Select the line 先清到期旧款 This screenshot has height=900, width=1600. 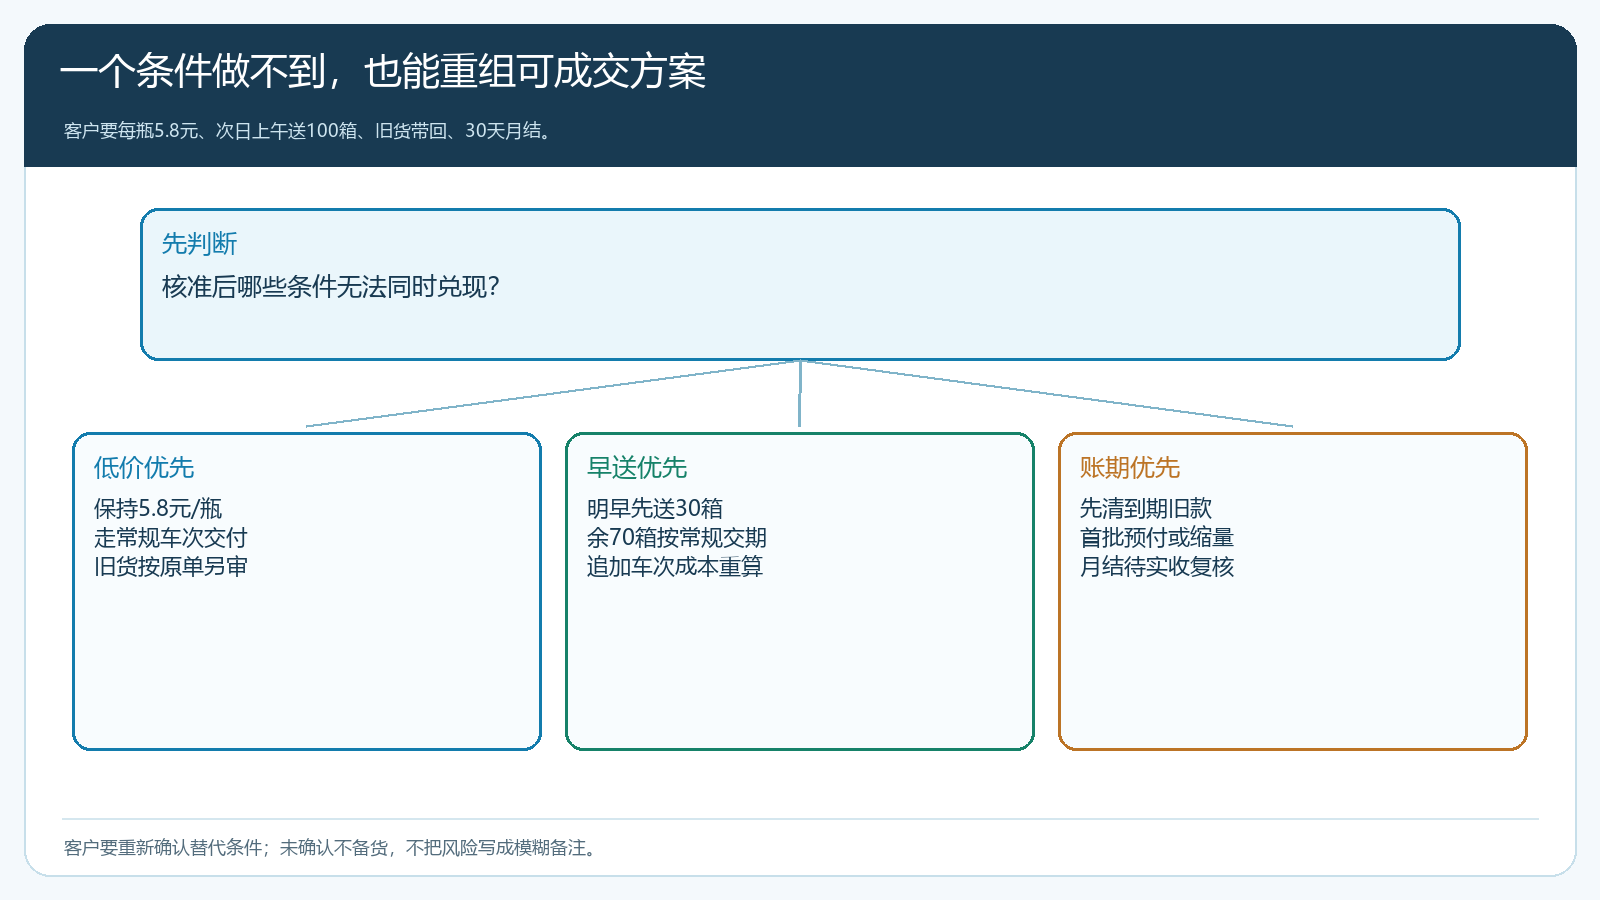pyautogui.click(x=1146, y=508)
